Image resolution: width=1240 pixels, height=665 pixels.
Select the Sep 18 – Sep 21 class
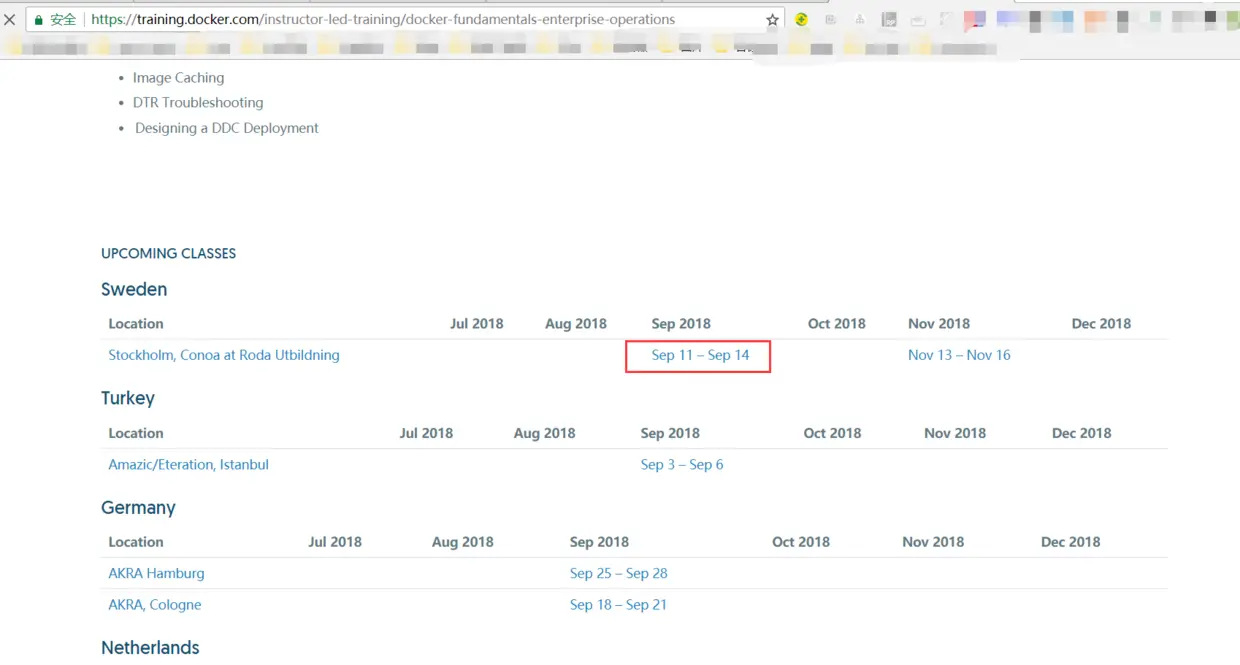(618, 605)
